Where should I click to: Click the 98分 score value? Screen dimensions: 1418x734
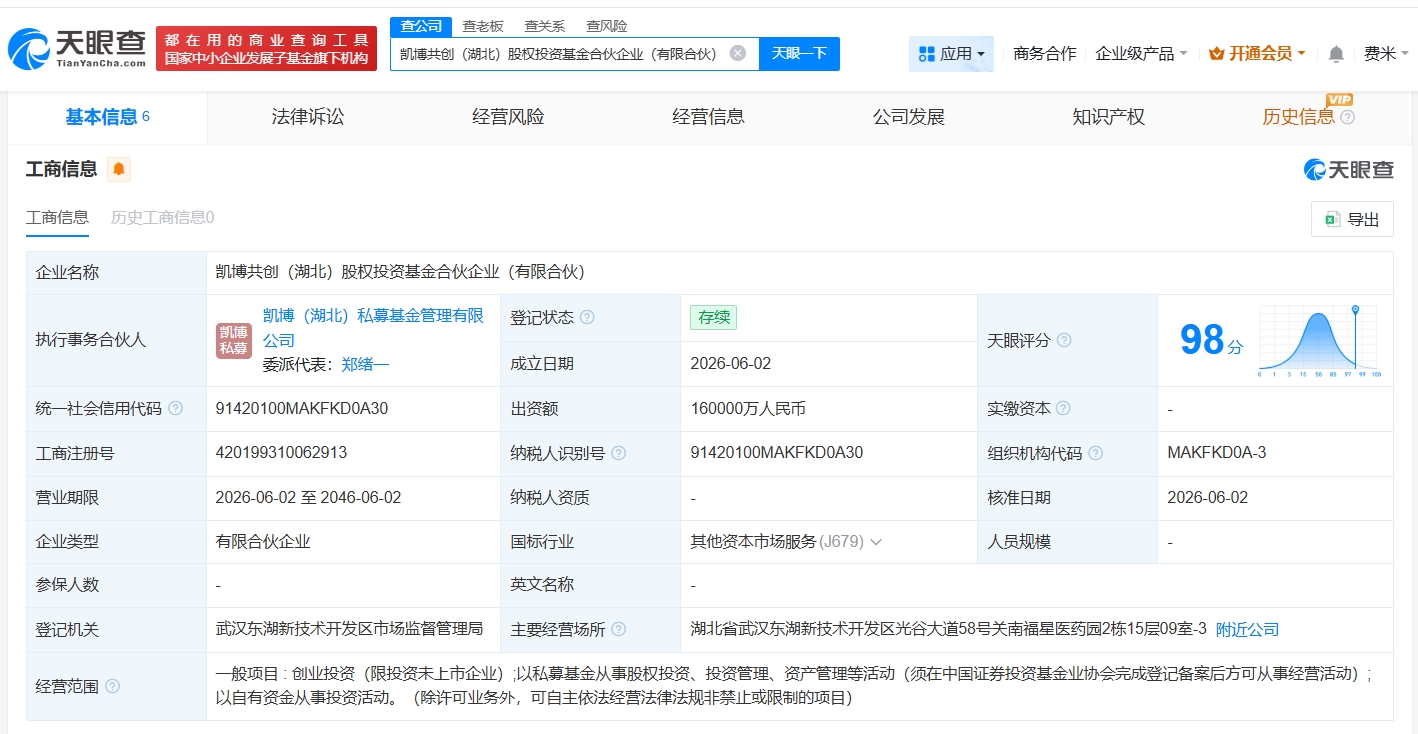[x=1211, y=340]
